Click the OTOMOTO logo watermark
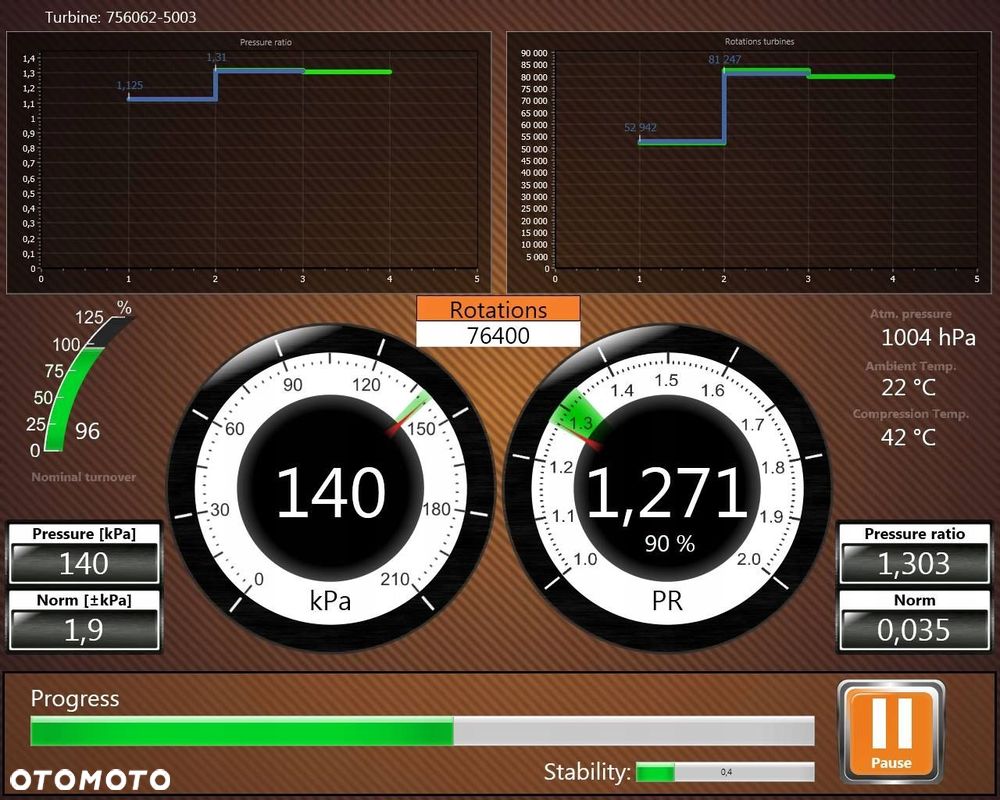The height and width of the screenshot is (800, 1000). 90,780
